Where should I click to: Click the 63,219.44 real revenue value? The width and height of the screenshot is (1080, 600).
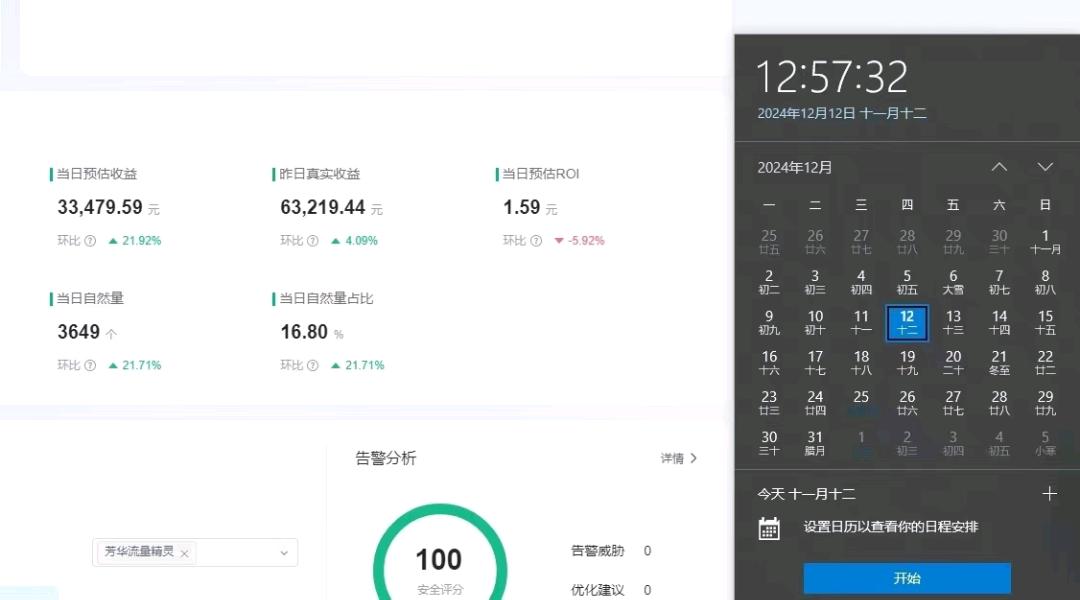tap(322, 207)
